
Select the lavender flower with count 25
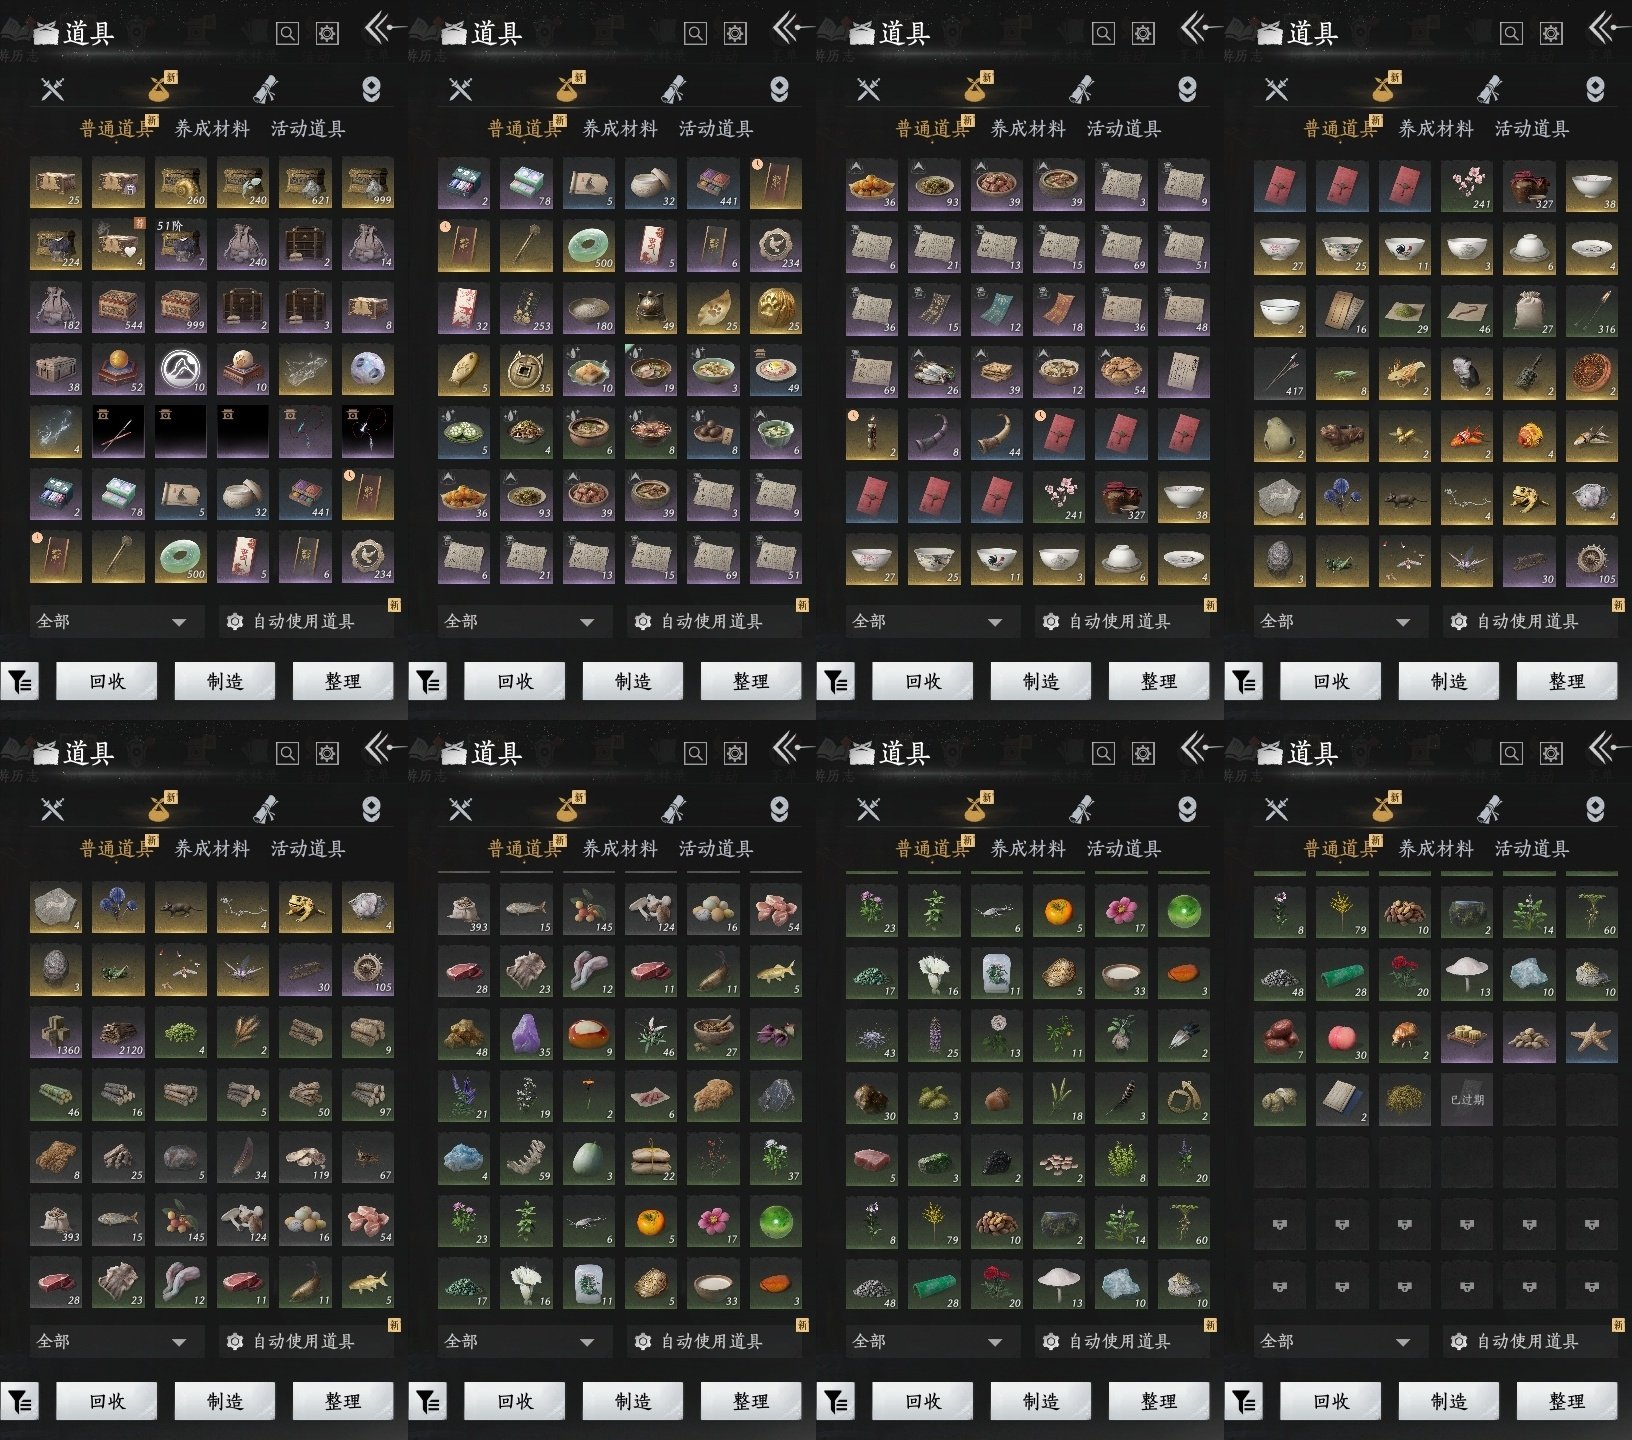(935, 1035)
